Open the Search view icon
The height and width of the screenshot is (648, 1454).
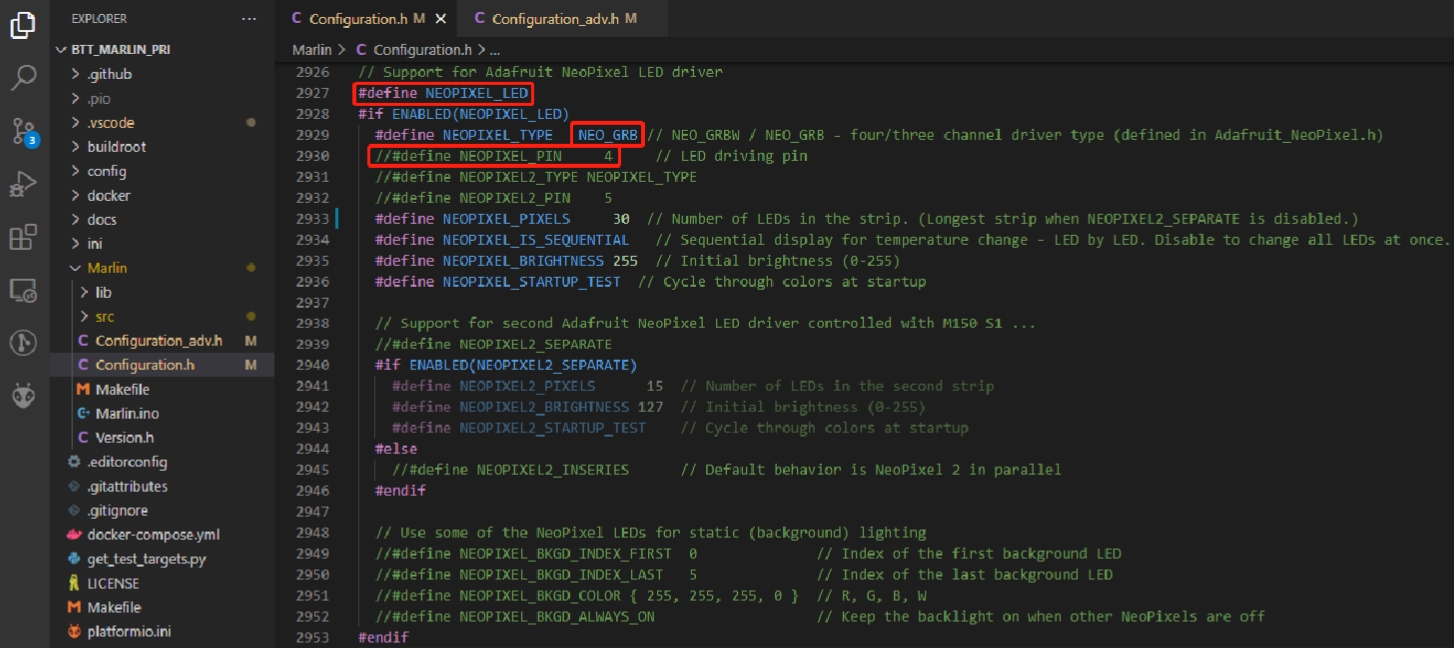pos(24,78)
